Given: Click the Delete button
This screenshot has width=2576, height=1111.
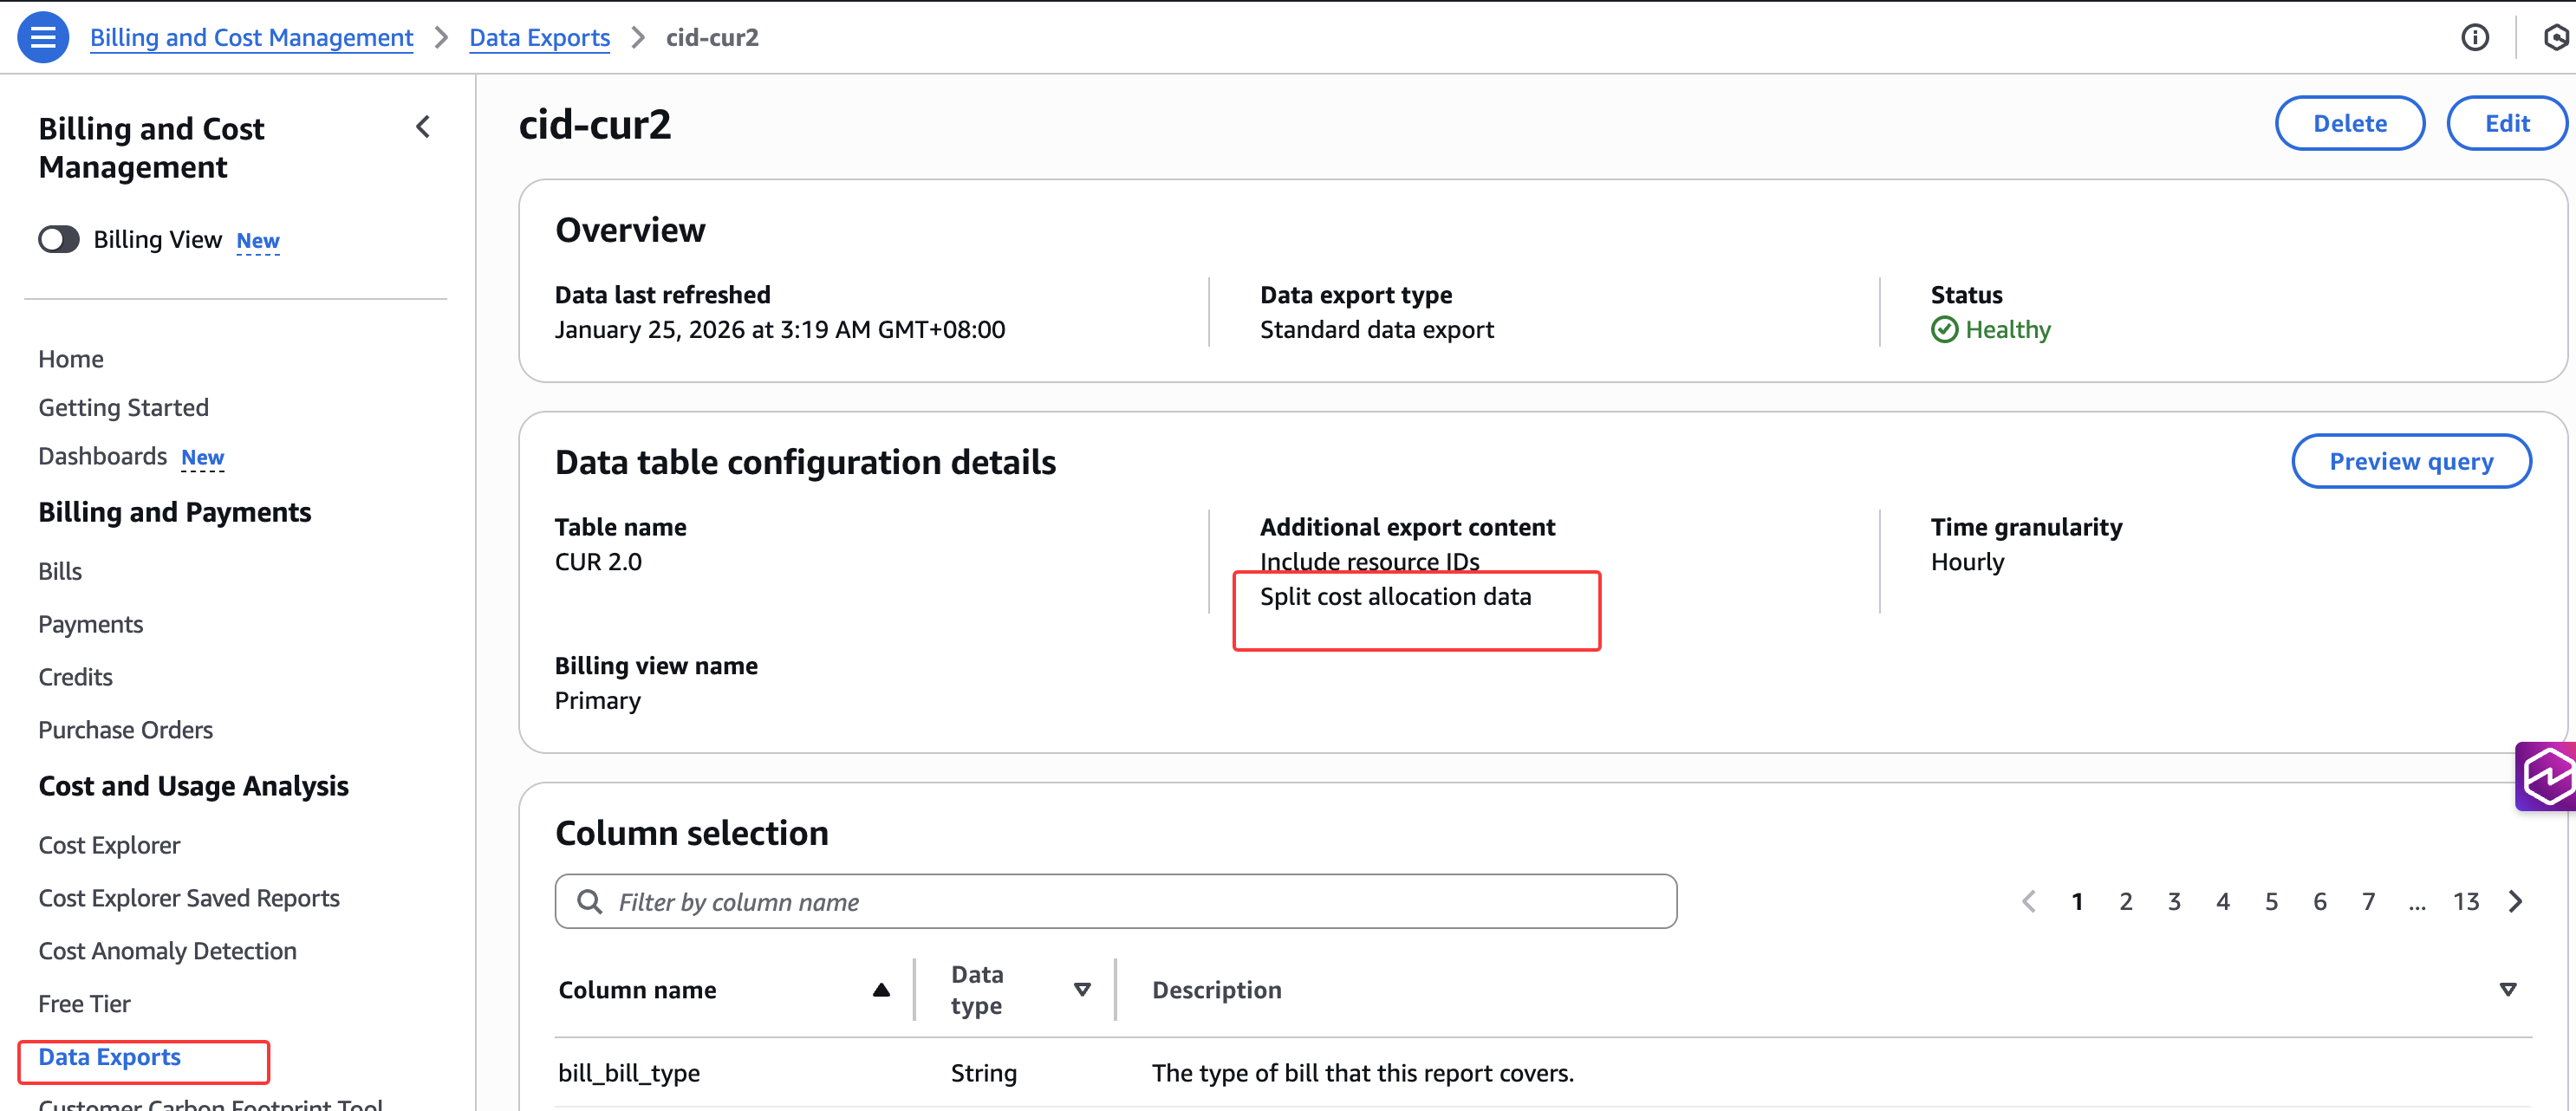Looking at the screenshot, I should point(2349,123).
